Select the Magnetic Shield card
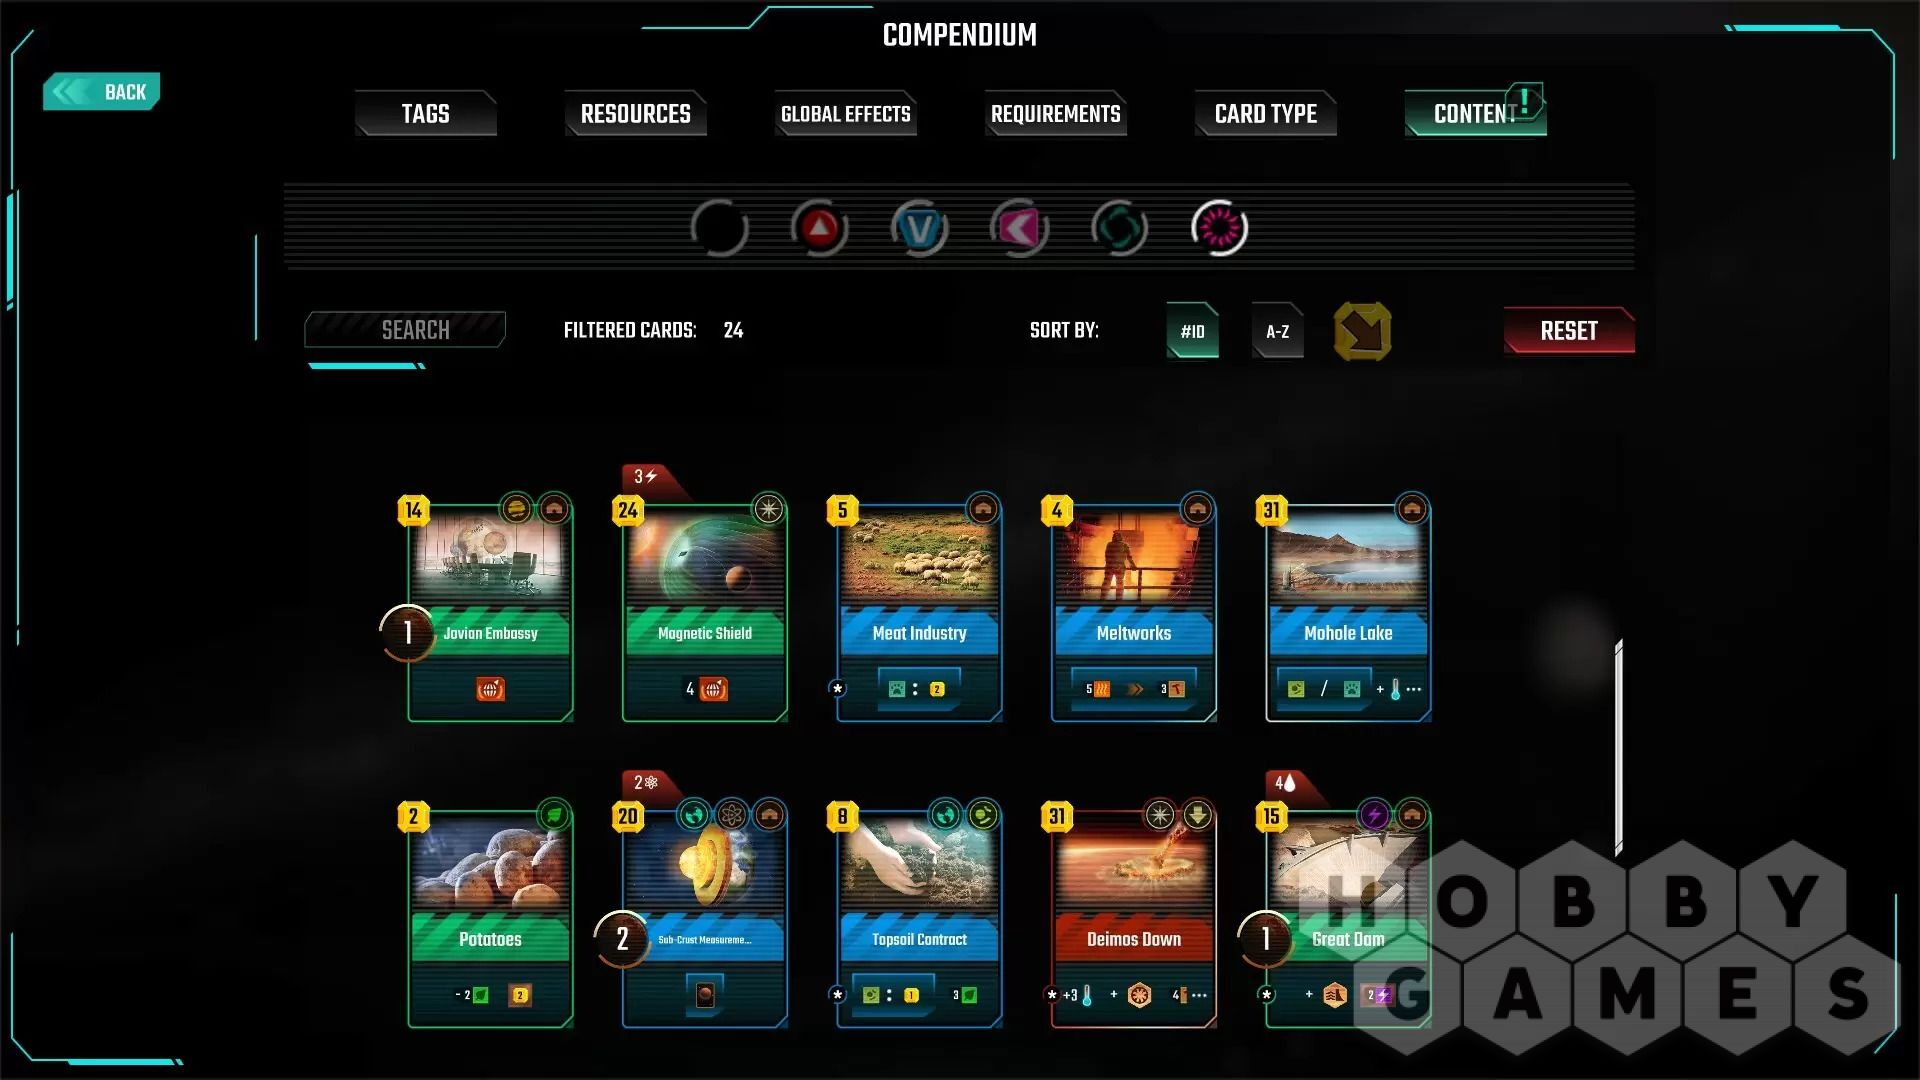Image resolution: width=1920 pixels, height=1080 pixels. (704, 607)
